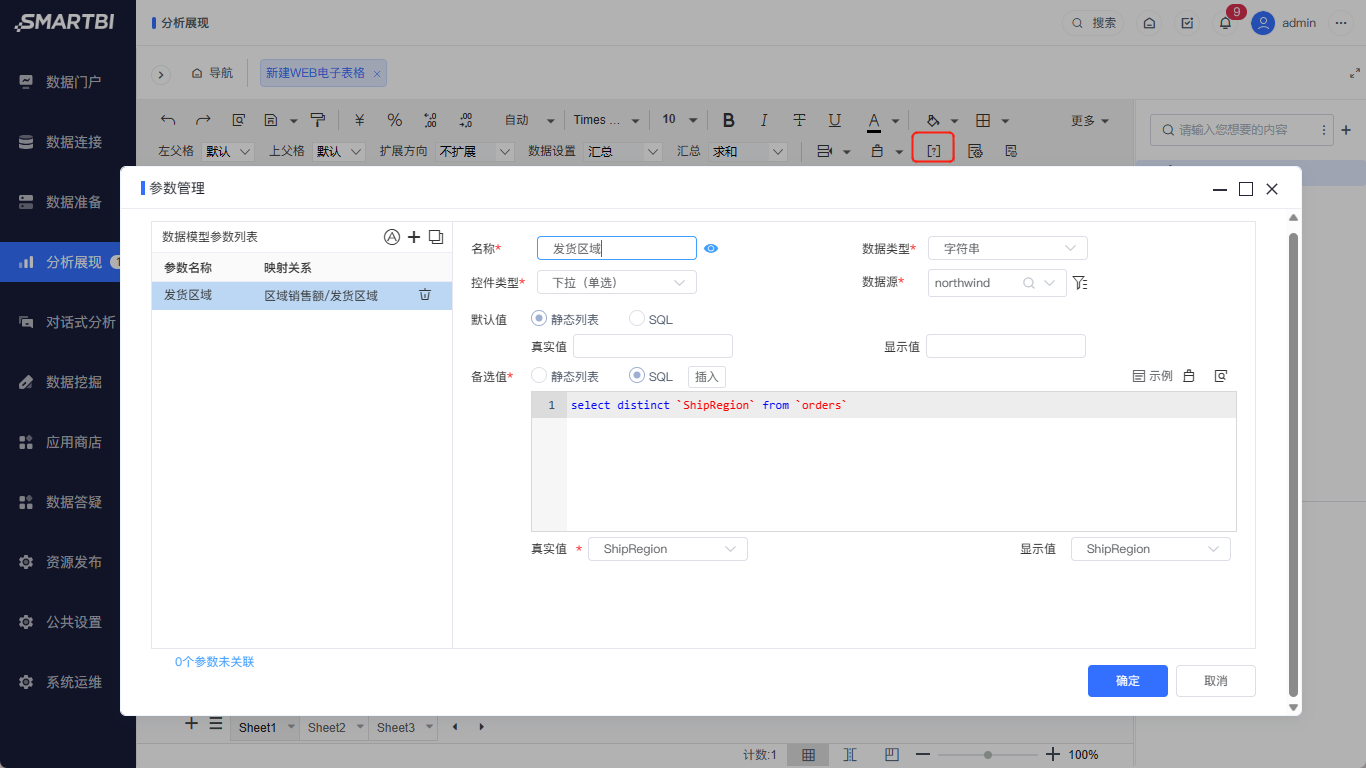Viewport: 1366px width, 768px height.
Task: Click the 取消 button
Action: tap(1216, 680)
